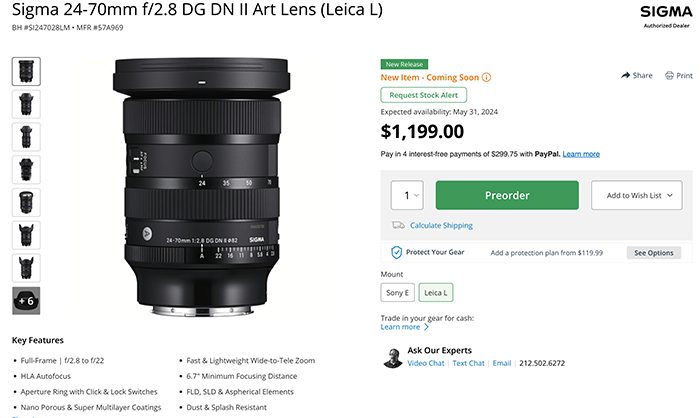Click the expert avatar photo
The height and width of the screenshot is (418, 700).
[x=392, y=357]
